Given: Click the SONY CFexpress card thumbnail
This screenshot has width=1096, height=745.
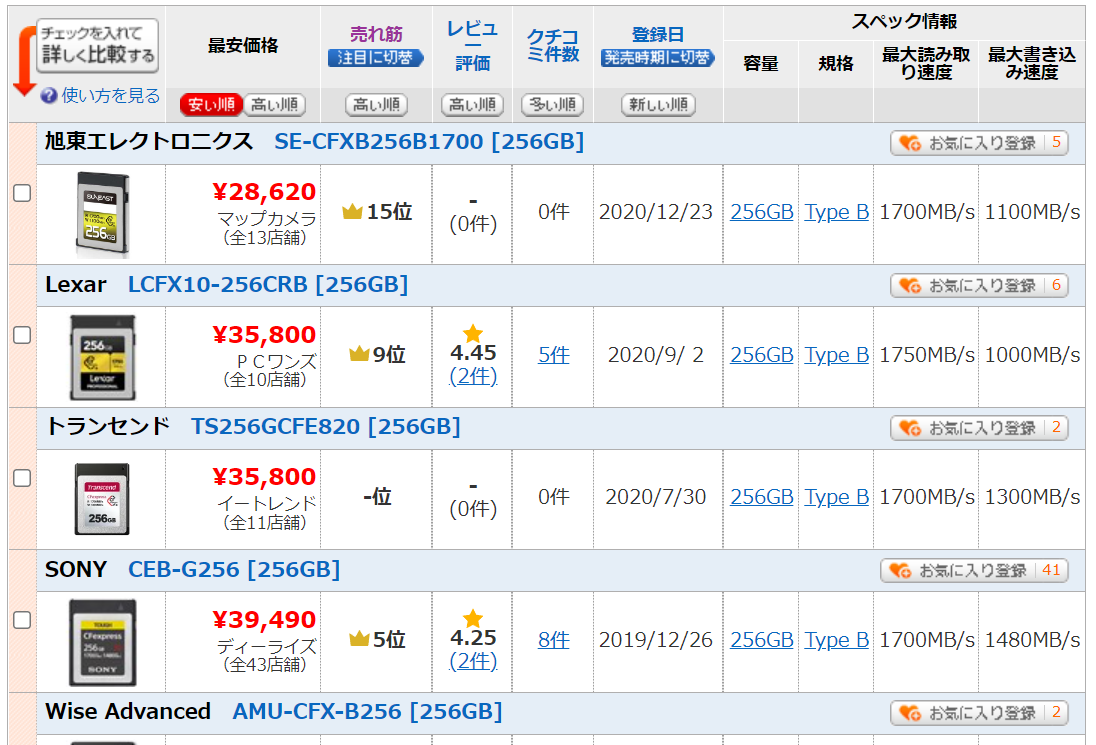Looking at the screenshot, I should click(x=102, y=642).
